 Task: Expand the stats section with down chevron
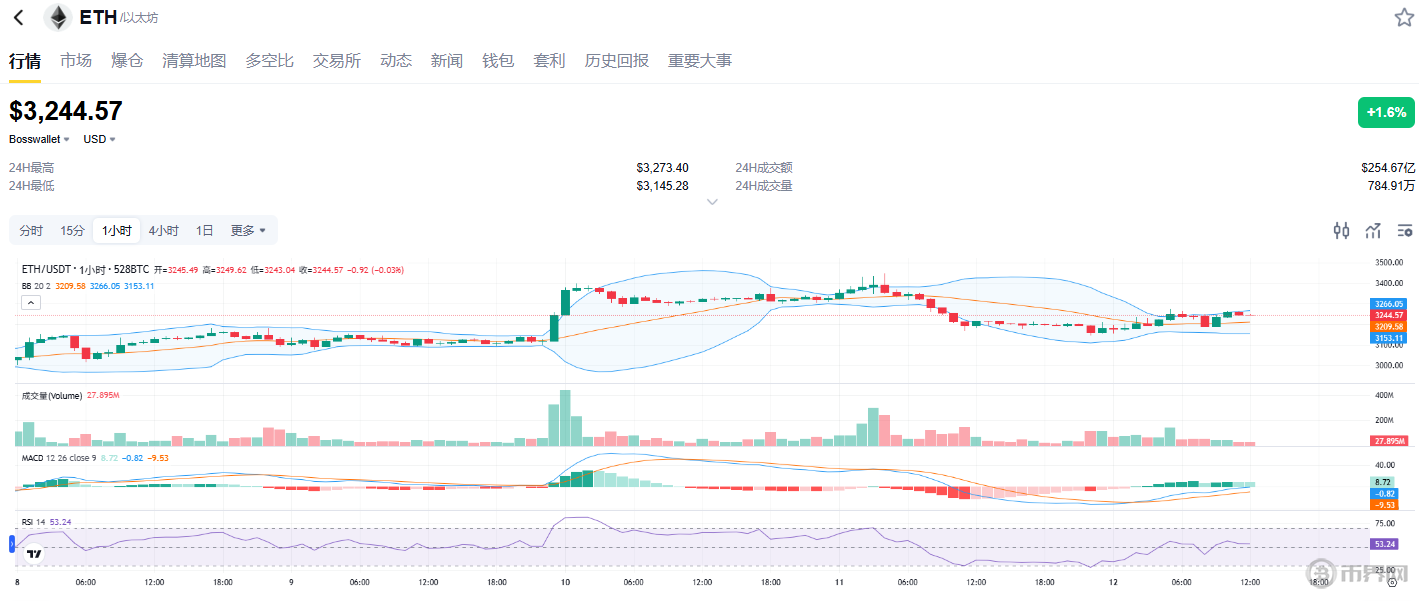(712, 202)
